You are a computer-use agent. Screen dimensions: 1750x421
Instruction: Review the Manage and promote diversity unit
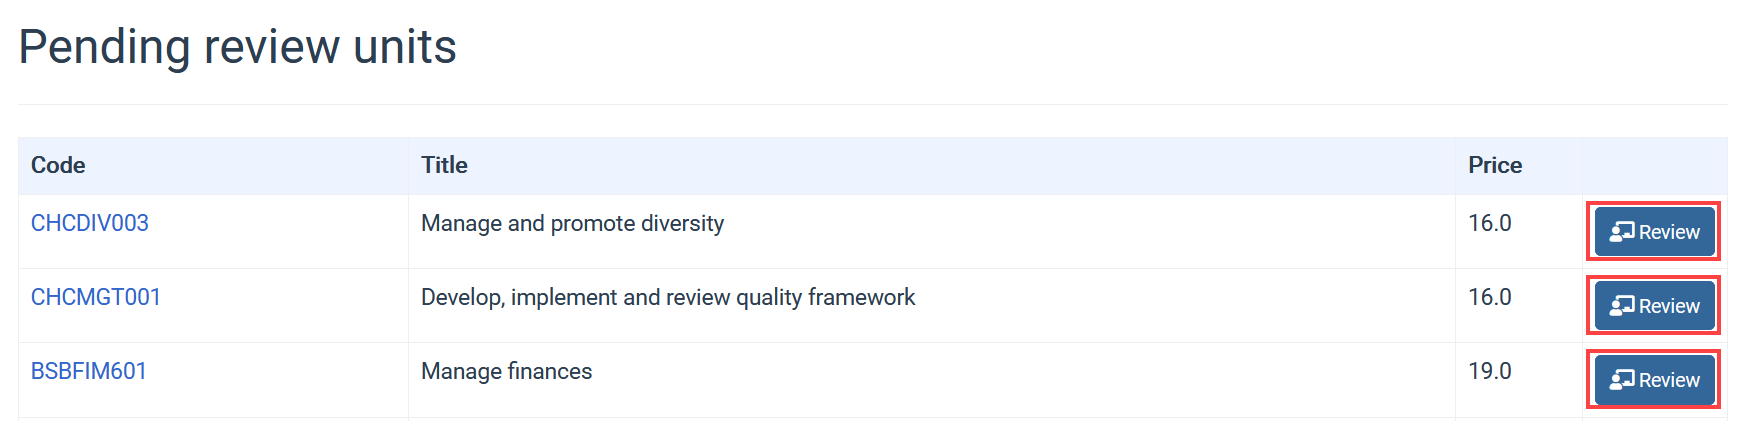[1654, 232]
